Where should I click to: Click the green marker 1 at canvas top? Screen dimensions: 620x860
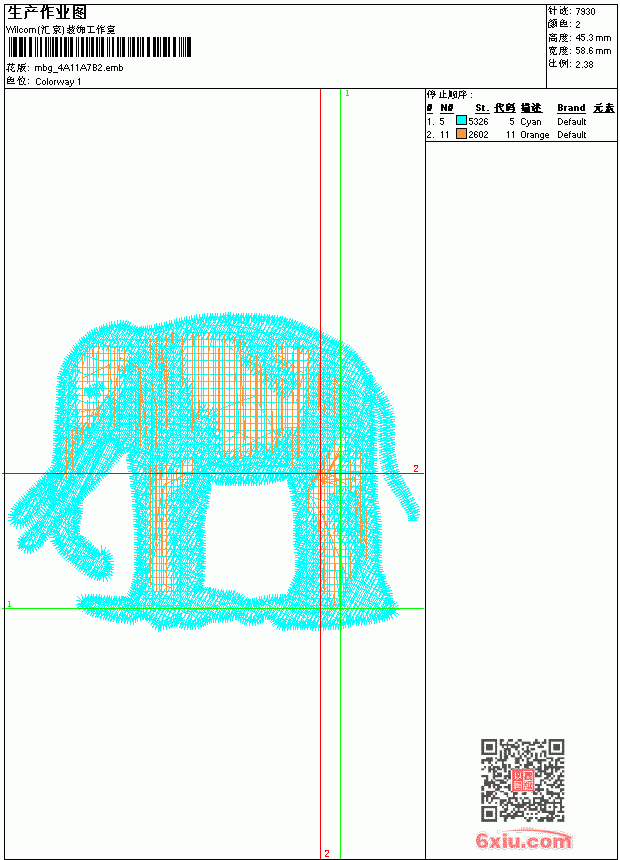coord(347,94)
